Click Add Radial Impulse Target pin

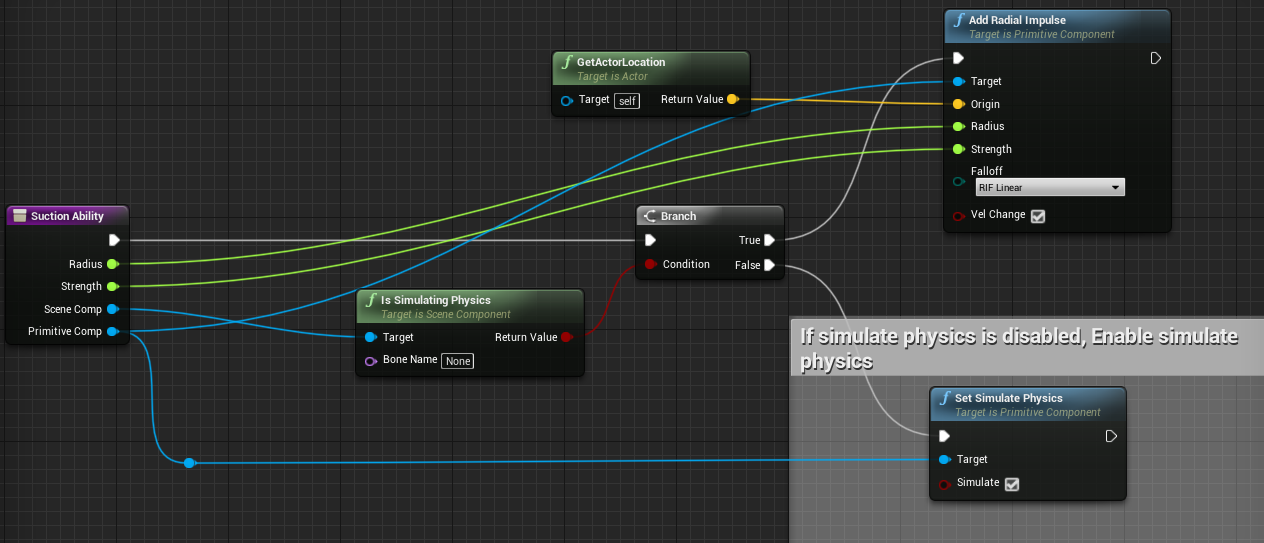point(958,81)
